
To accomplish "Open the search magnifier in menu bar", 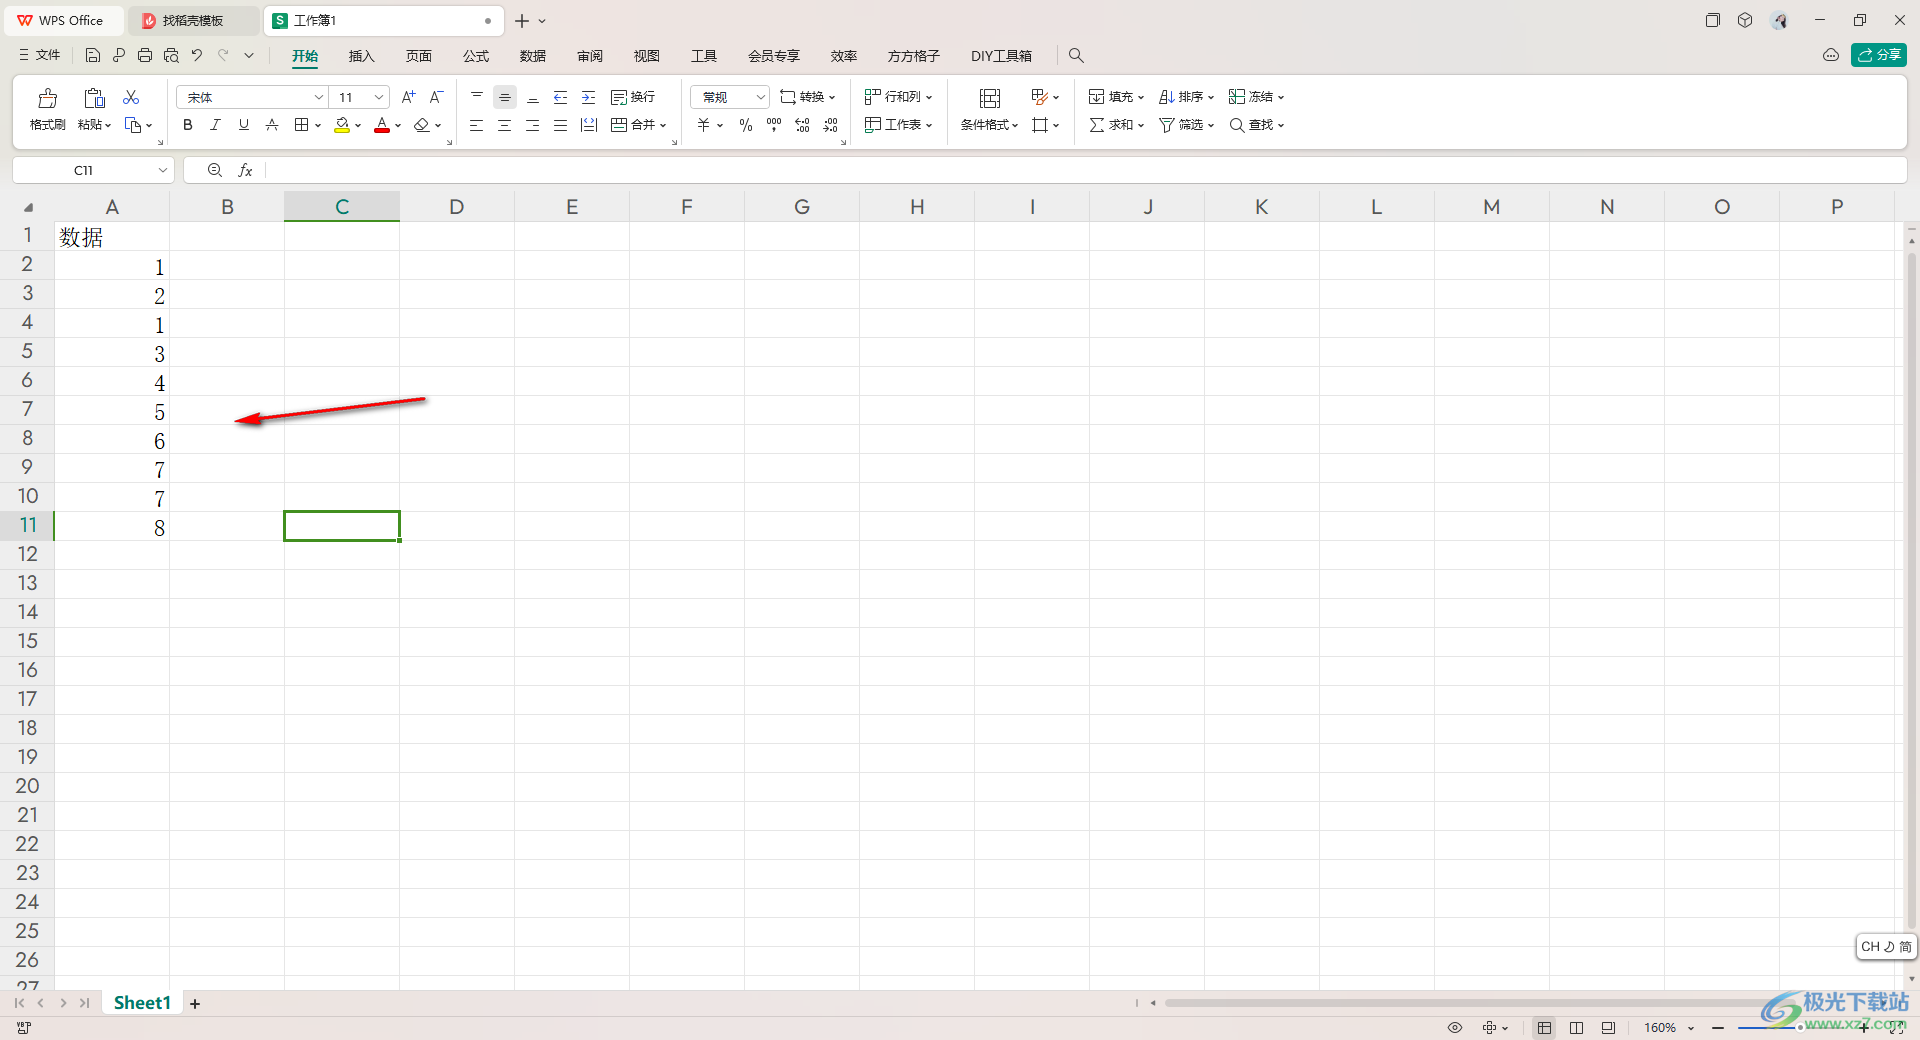I will (1076, 56).
